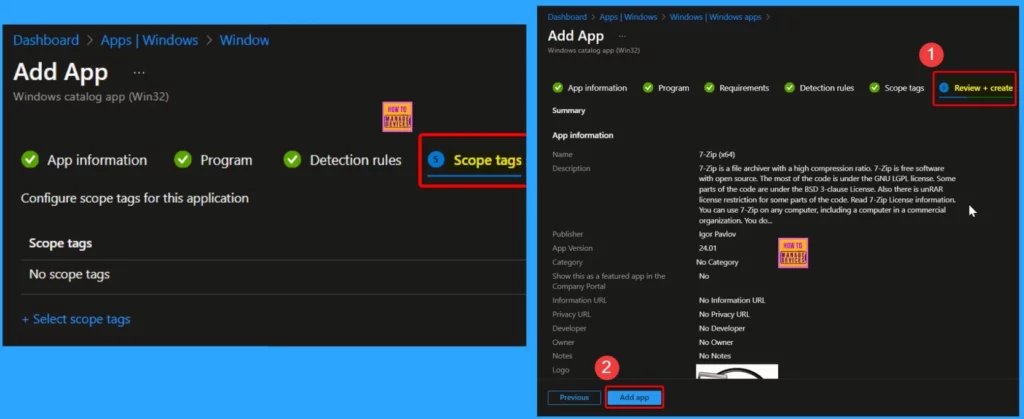Select the app version value '24.01'
The width and height of the screenshot is (1024, 419).
708,249
